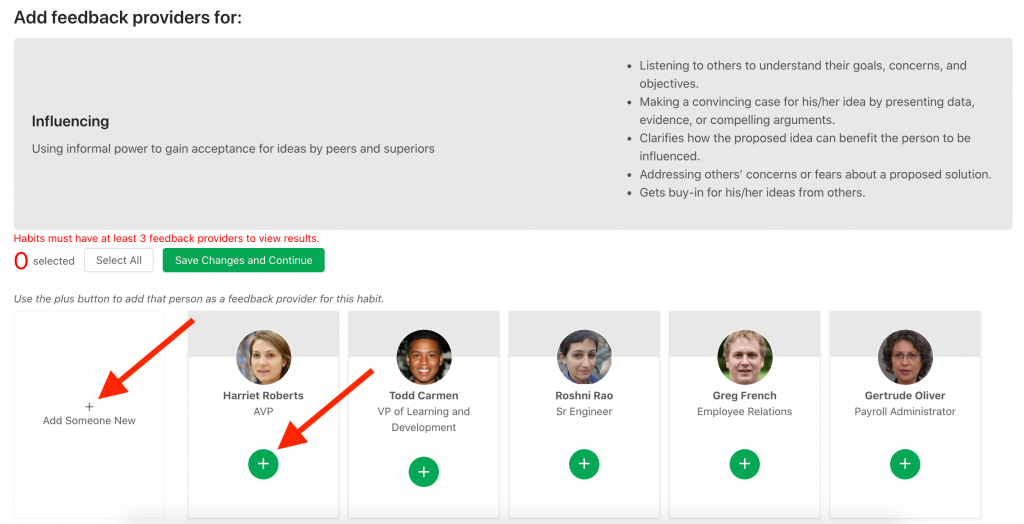Viewport: 1024px width, 524px height.
Task: Add Roshni Rao using green plus
Action: pyautogui.click(x=584, y=464)
